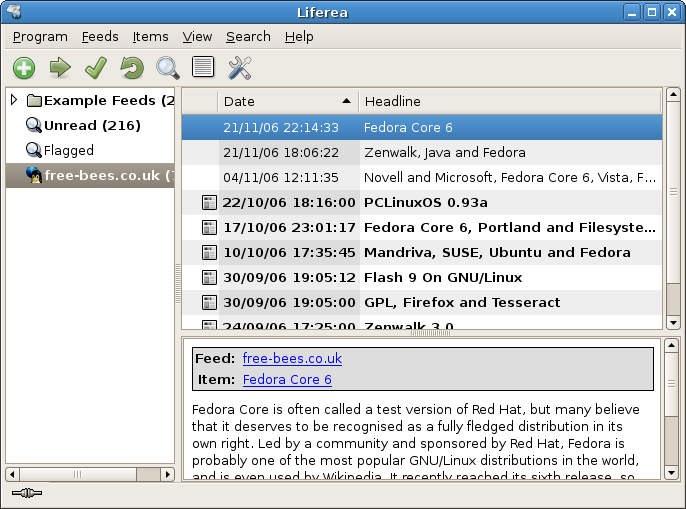Viewport: 686px width, 509px height.
Task: Select Flash 9 On GNU/Linux headline
Action: pos(443,277)
